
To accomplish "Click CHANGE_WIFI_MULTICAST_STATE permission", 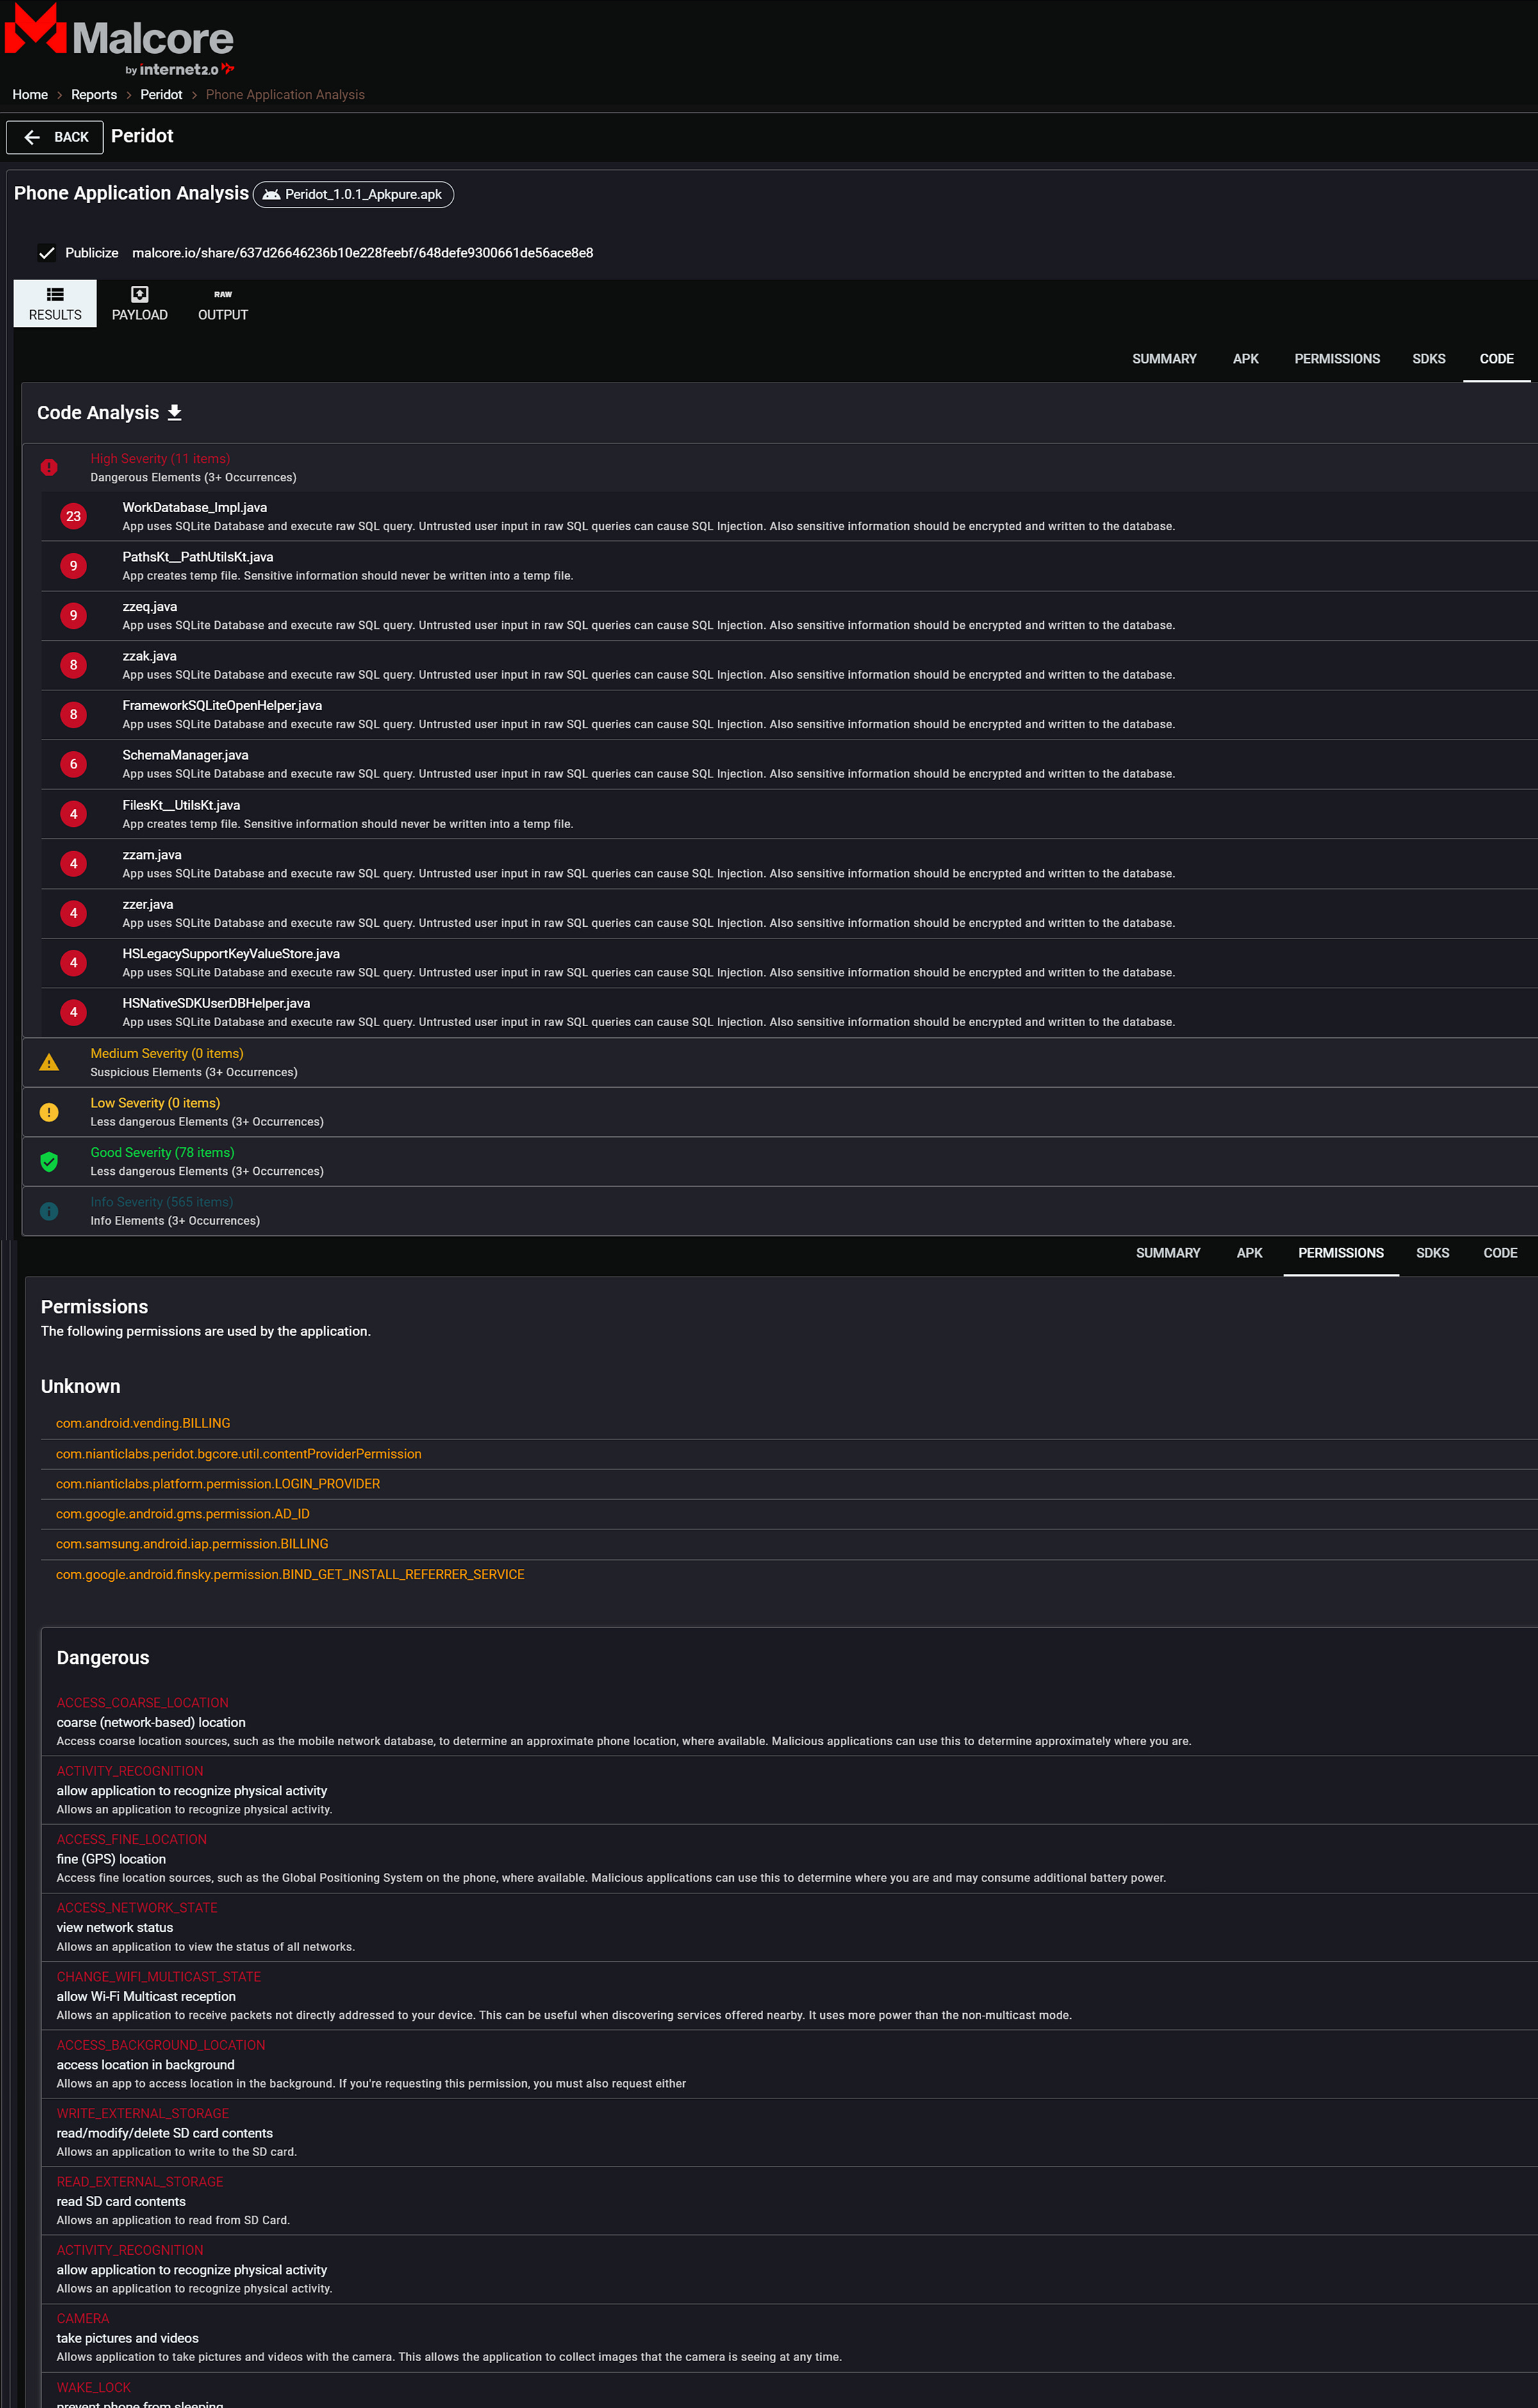I will coord(159,1977).
